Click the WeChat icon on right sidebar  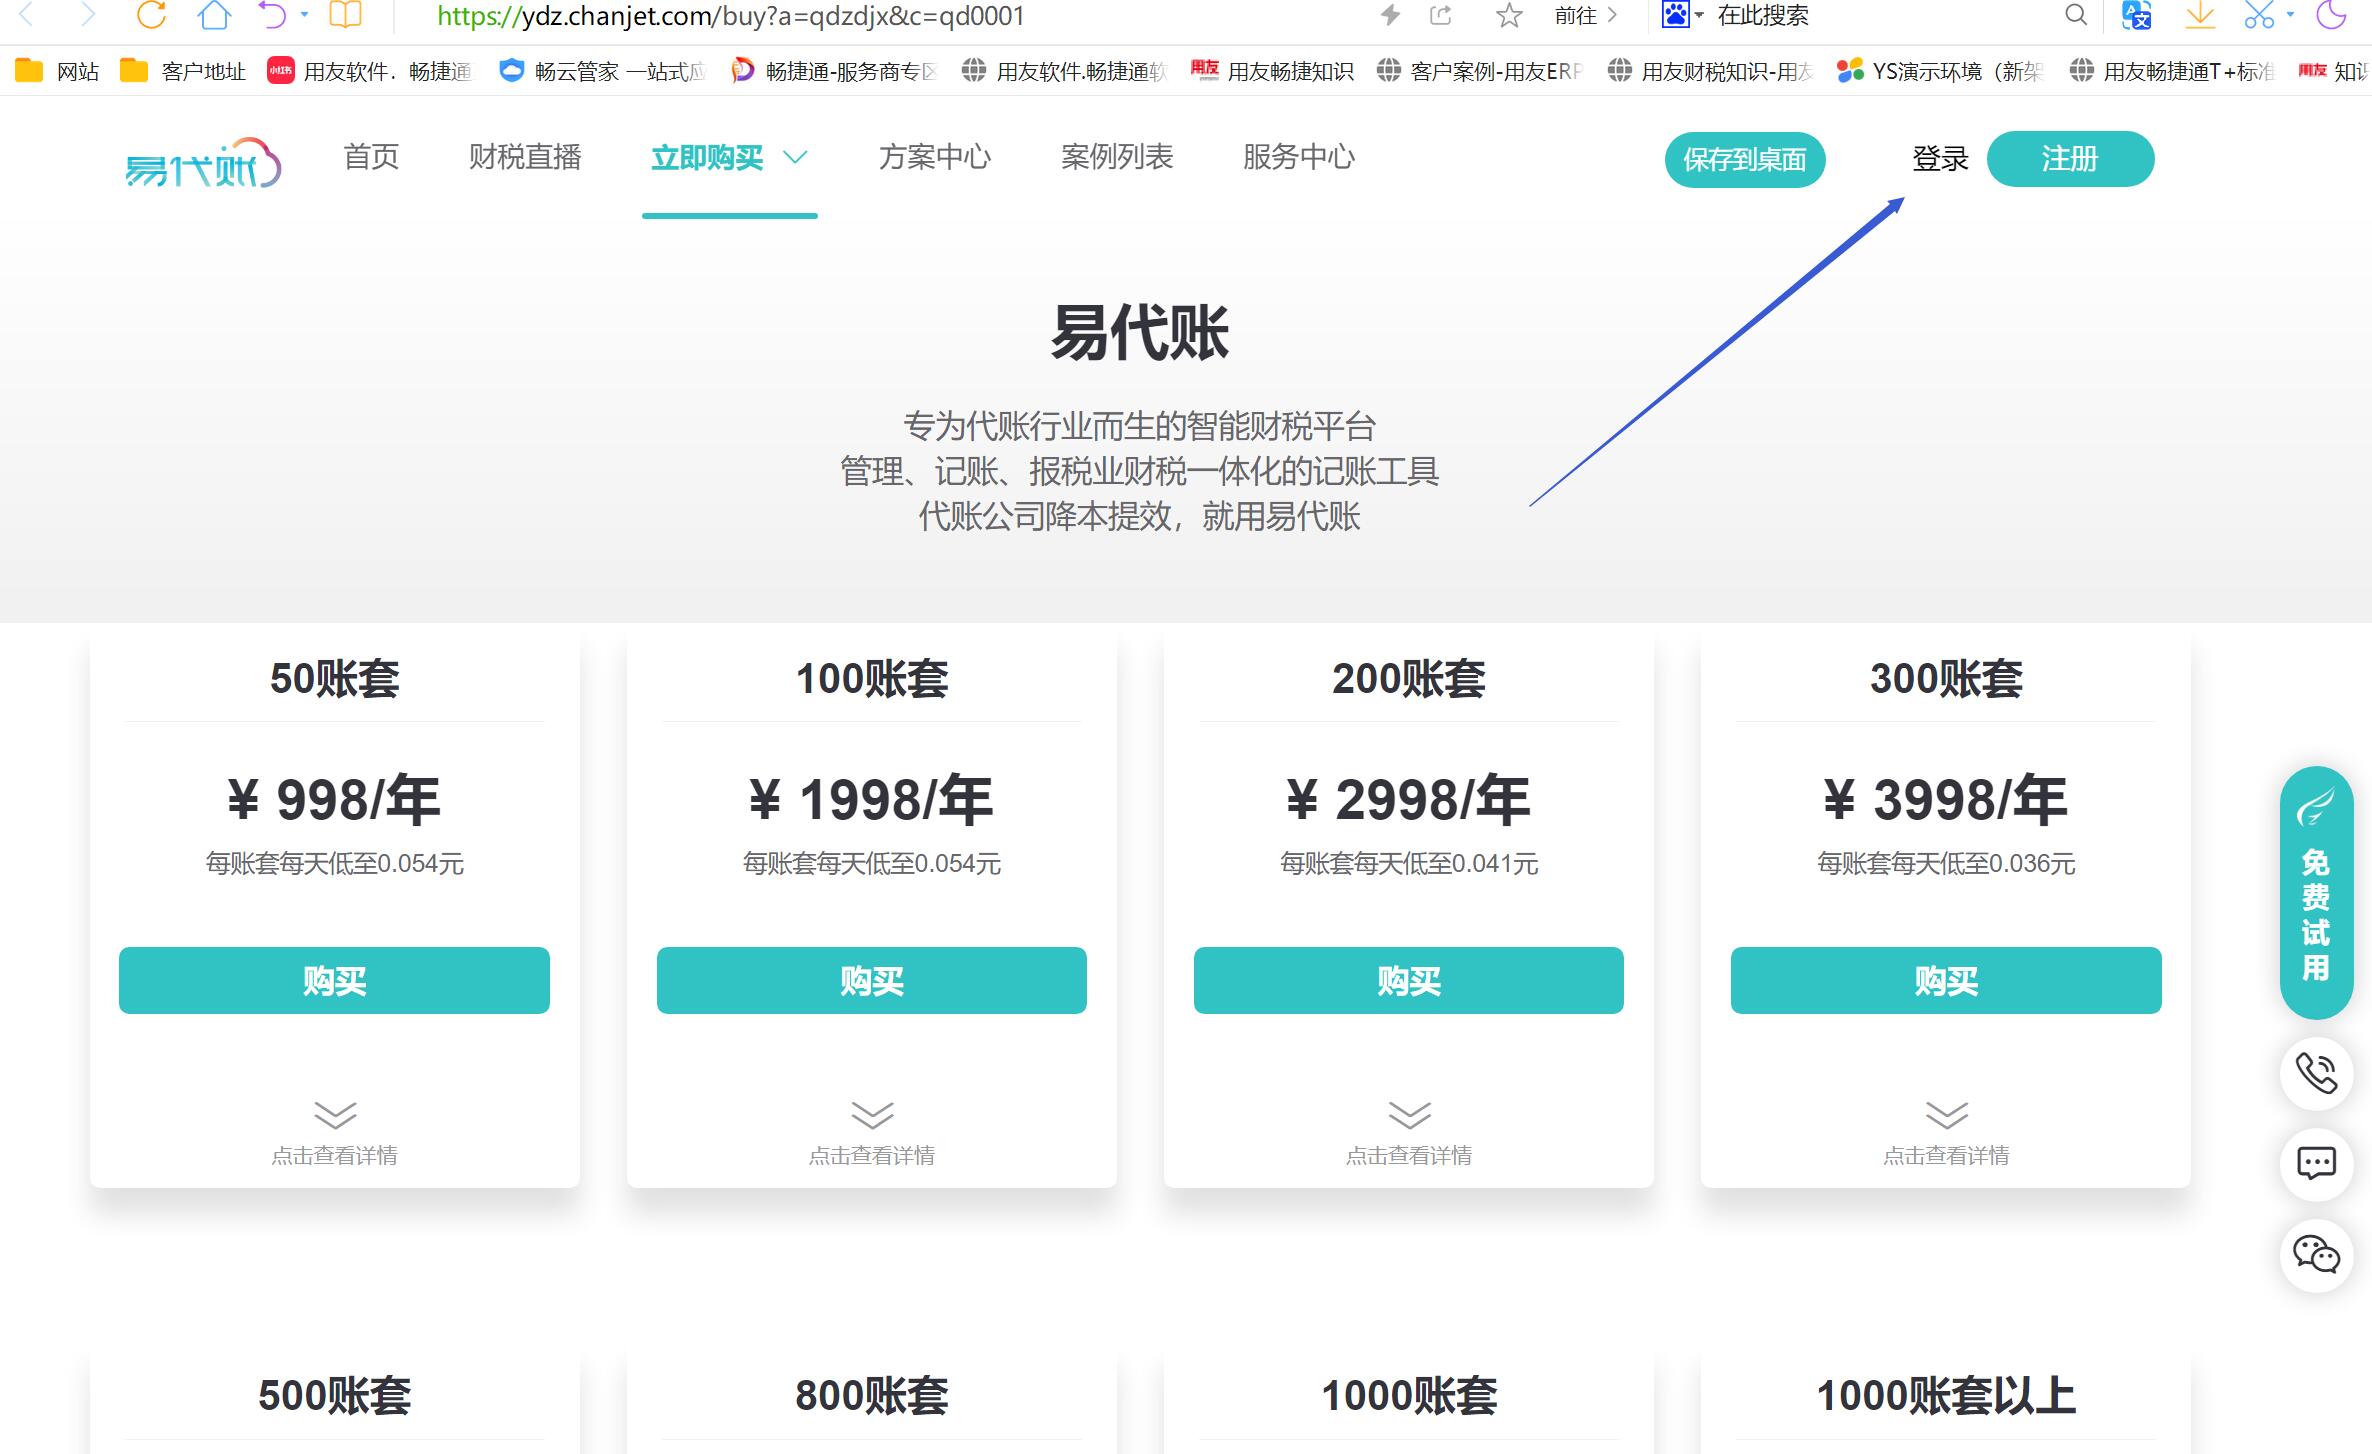pyautogui.click(x=2316, y=1254)
